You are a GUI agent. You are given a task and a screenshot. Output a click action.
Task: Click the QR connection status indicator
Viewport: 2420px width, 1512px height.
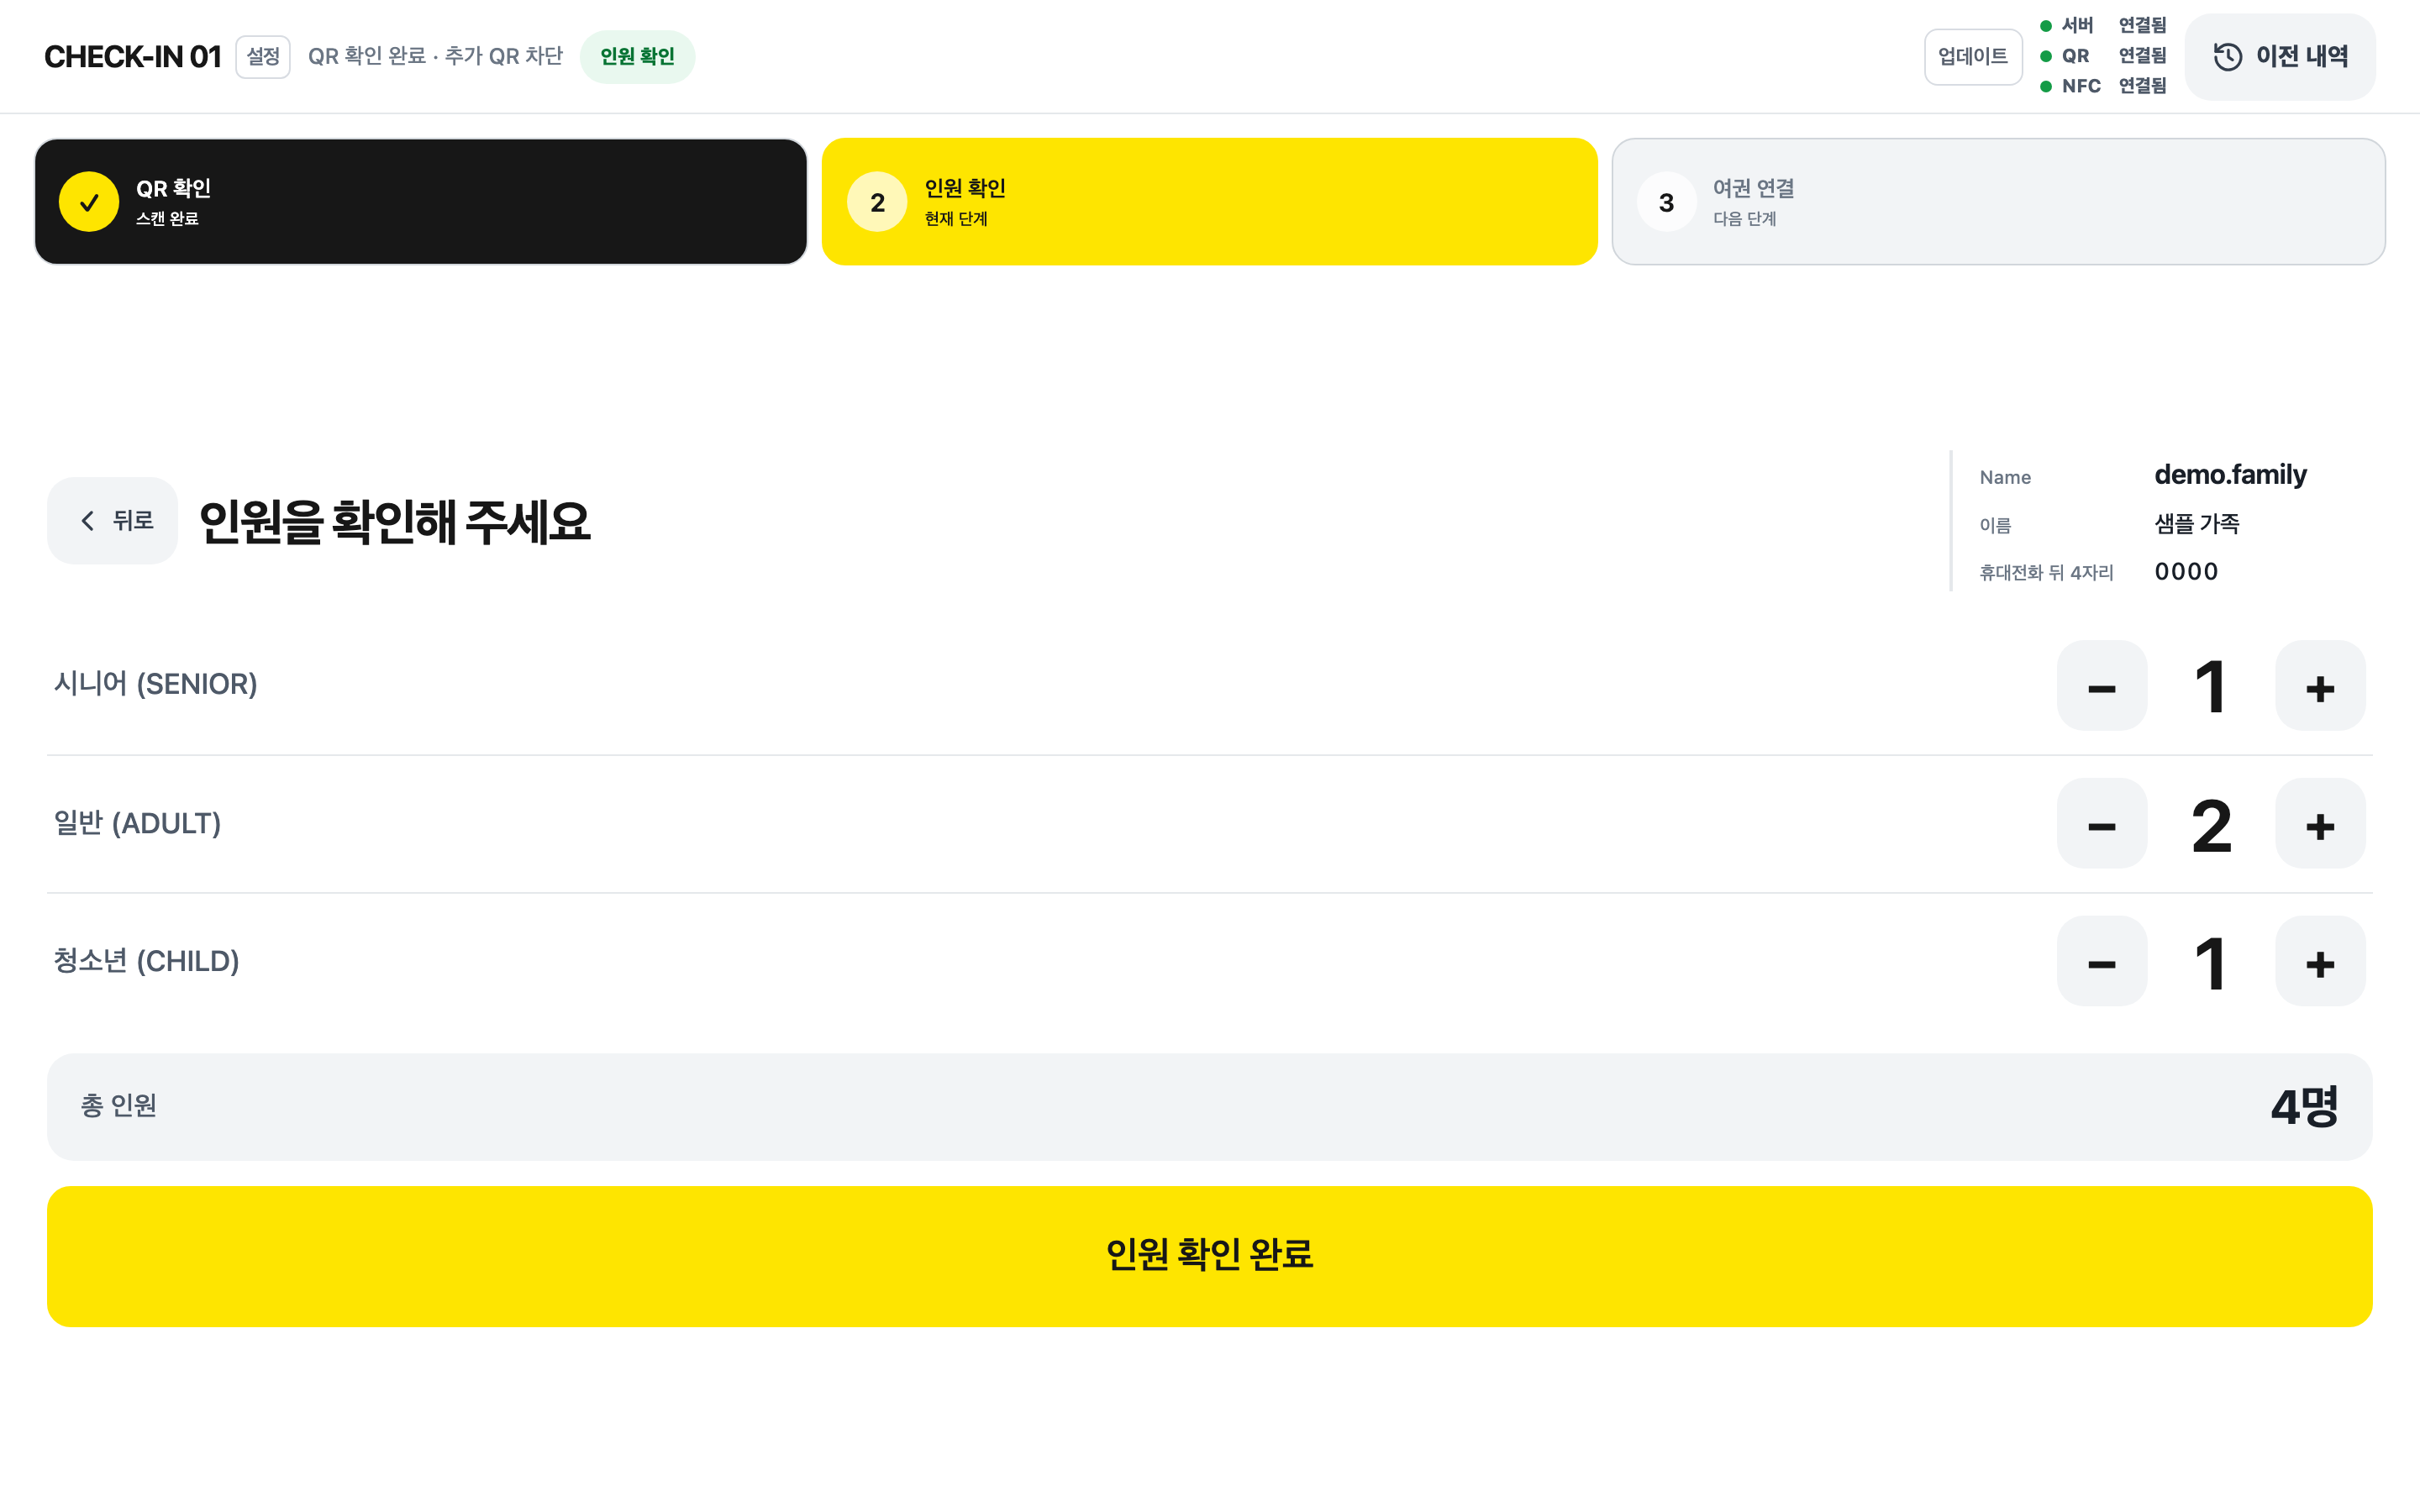point(2103,56)
